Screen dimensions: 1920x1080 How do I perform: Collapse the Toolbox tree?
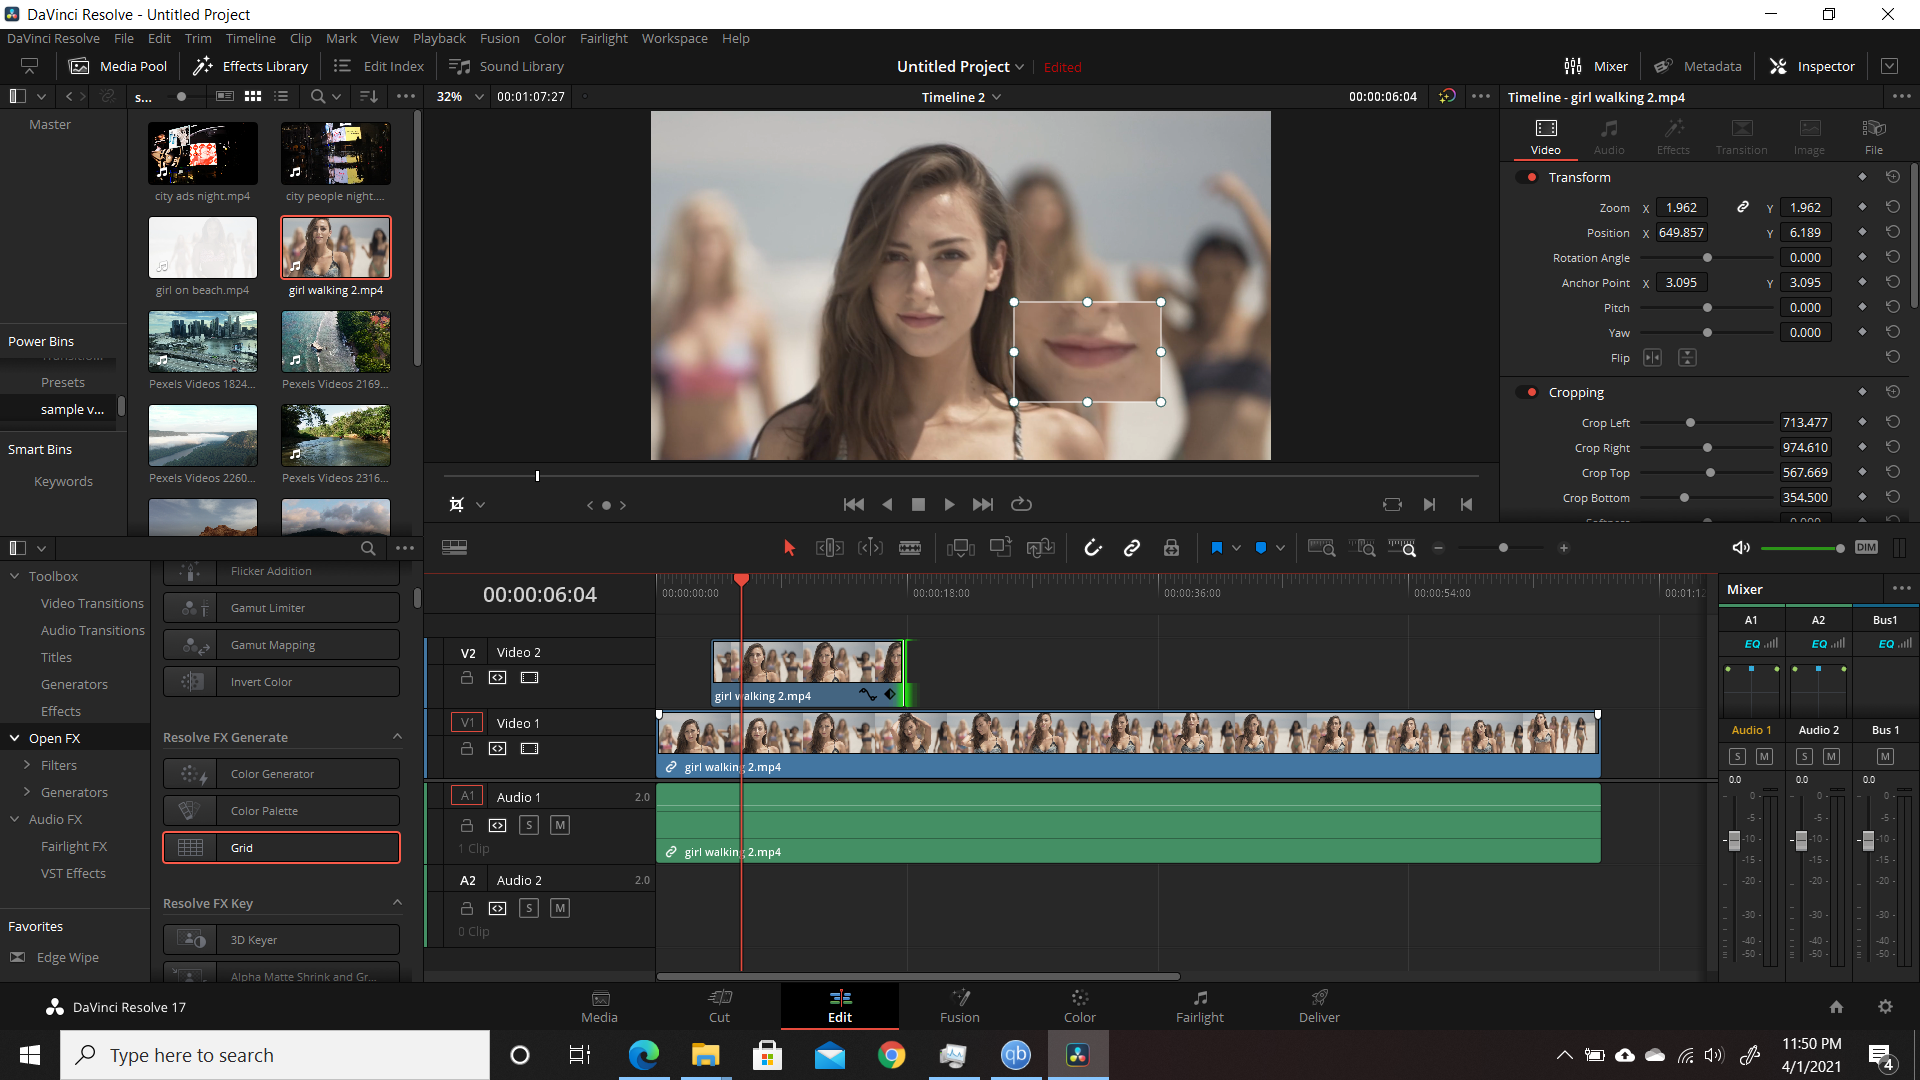point(15,576)
